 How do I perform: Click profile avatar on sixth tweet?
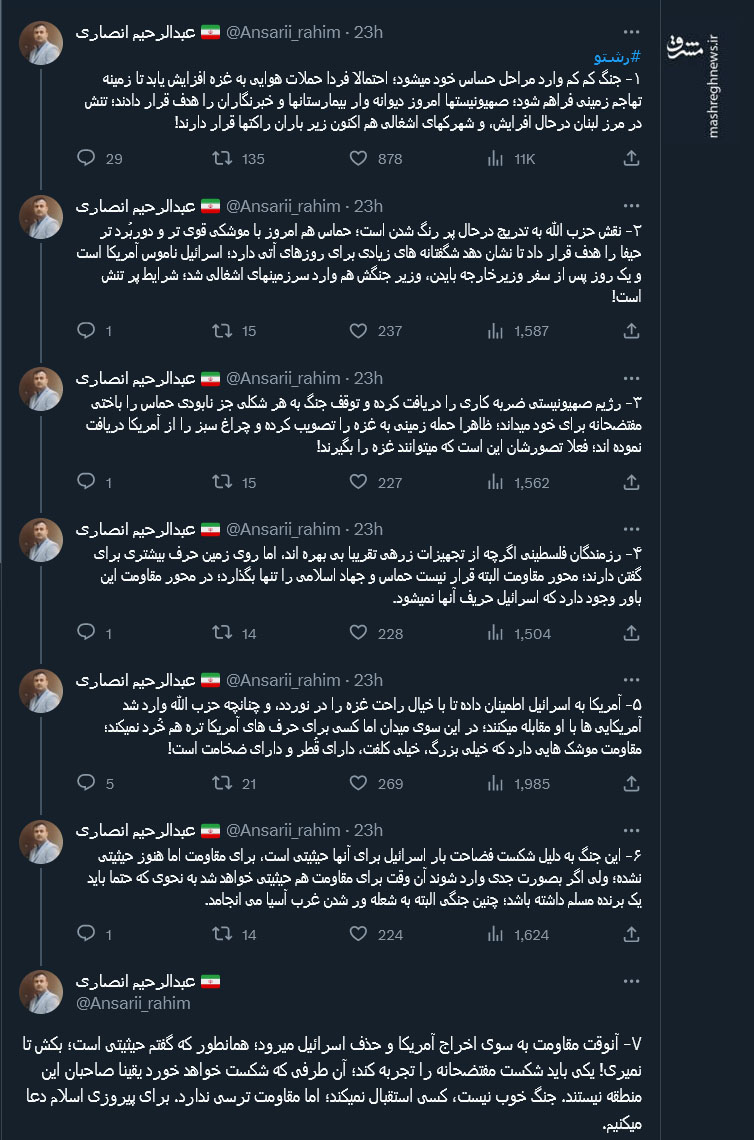(42, 841)
